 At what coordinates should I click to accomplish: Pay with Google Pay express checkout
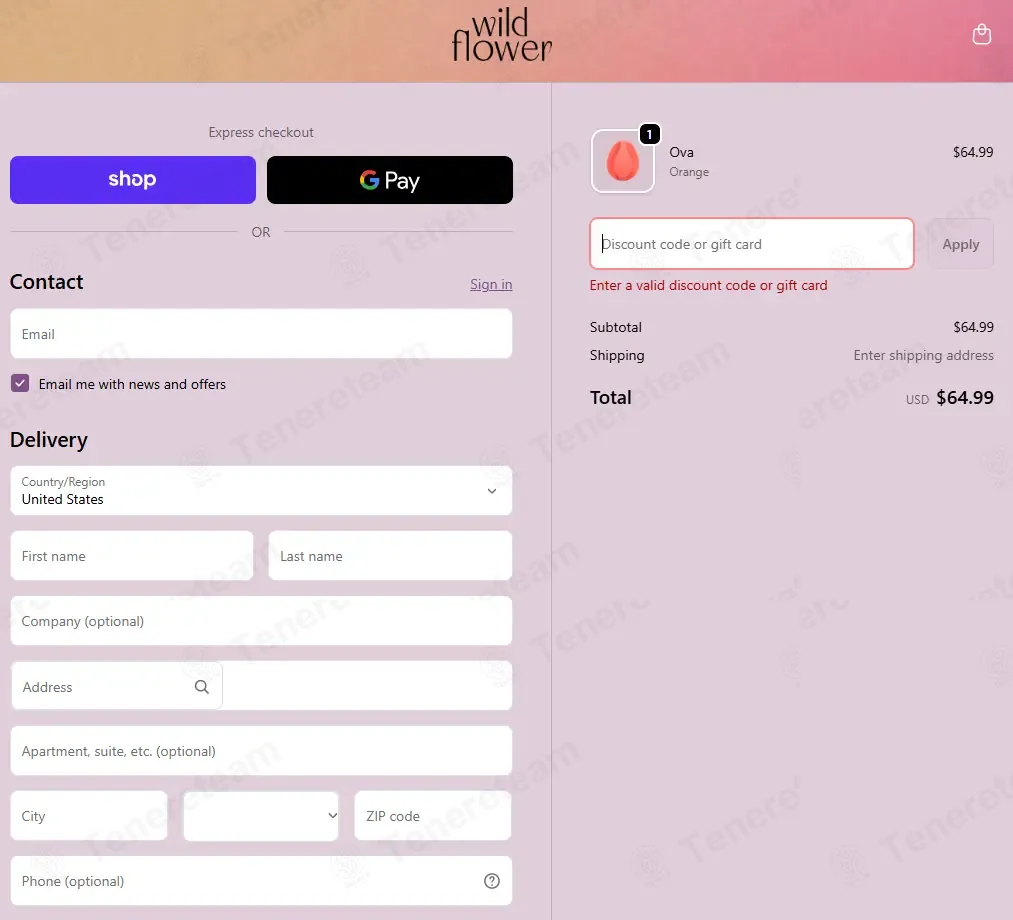390,180
